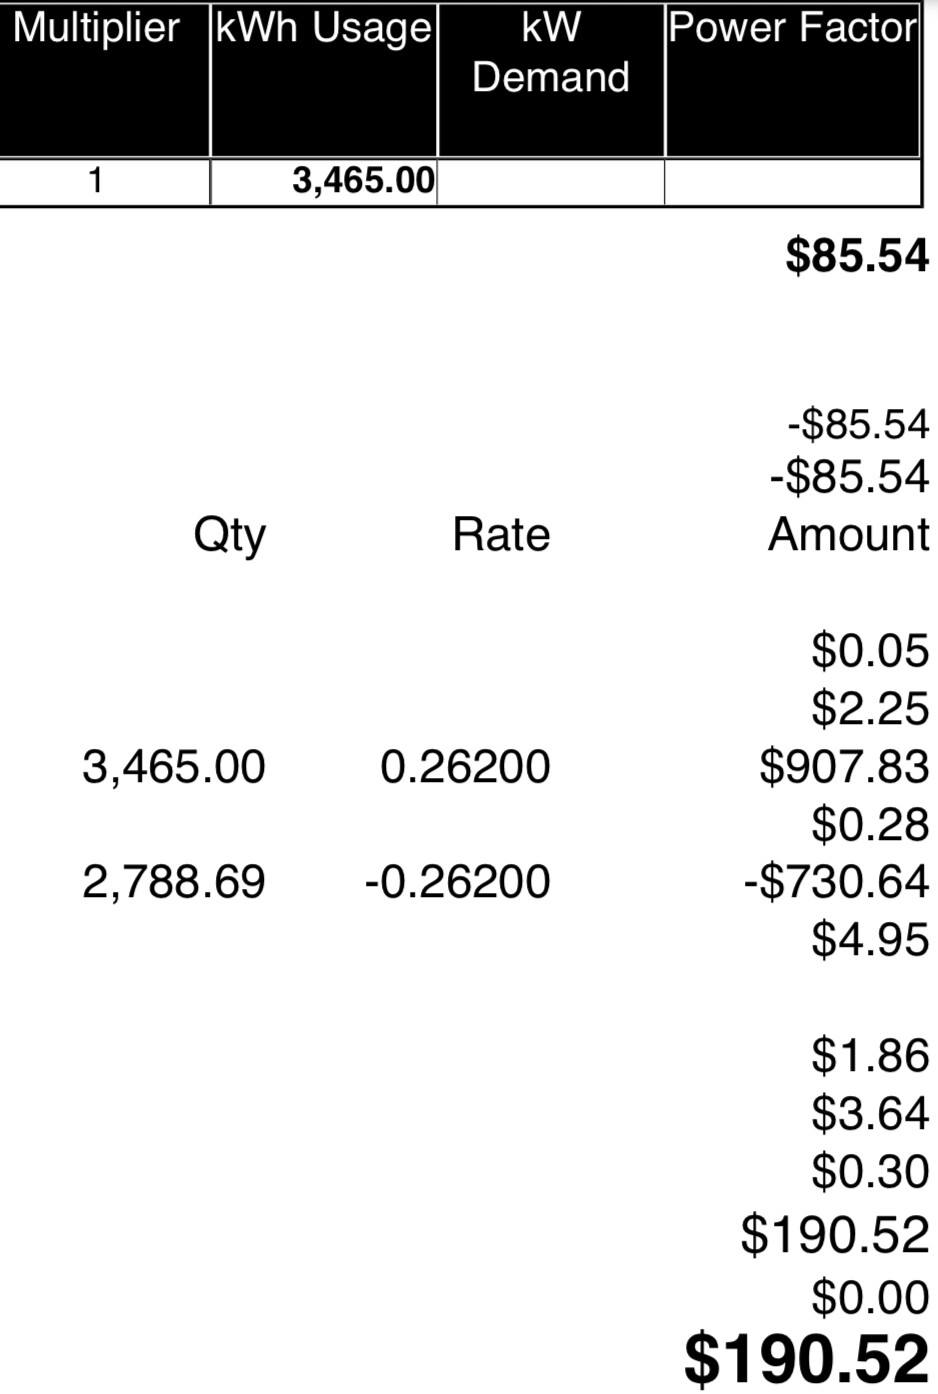
Task: Select the bold 3,465.00 kWh usage cell
Action: pyautogui.click(x=363, y=181)
